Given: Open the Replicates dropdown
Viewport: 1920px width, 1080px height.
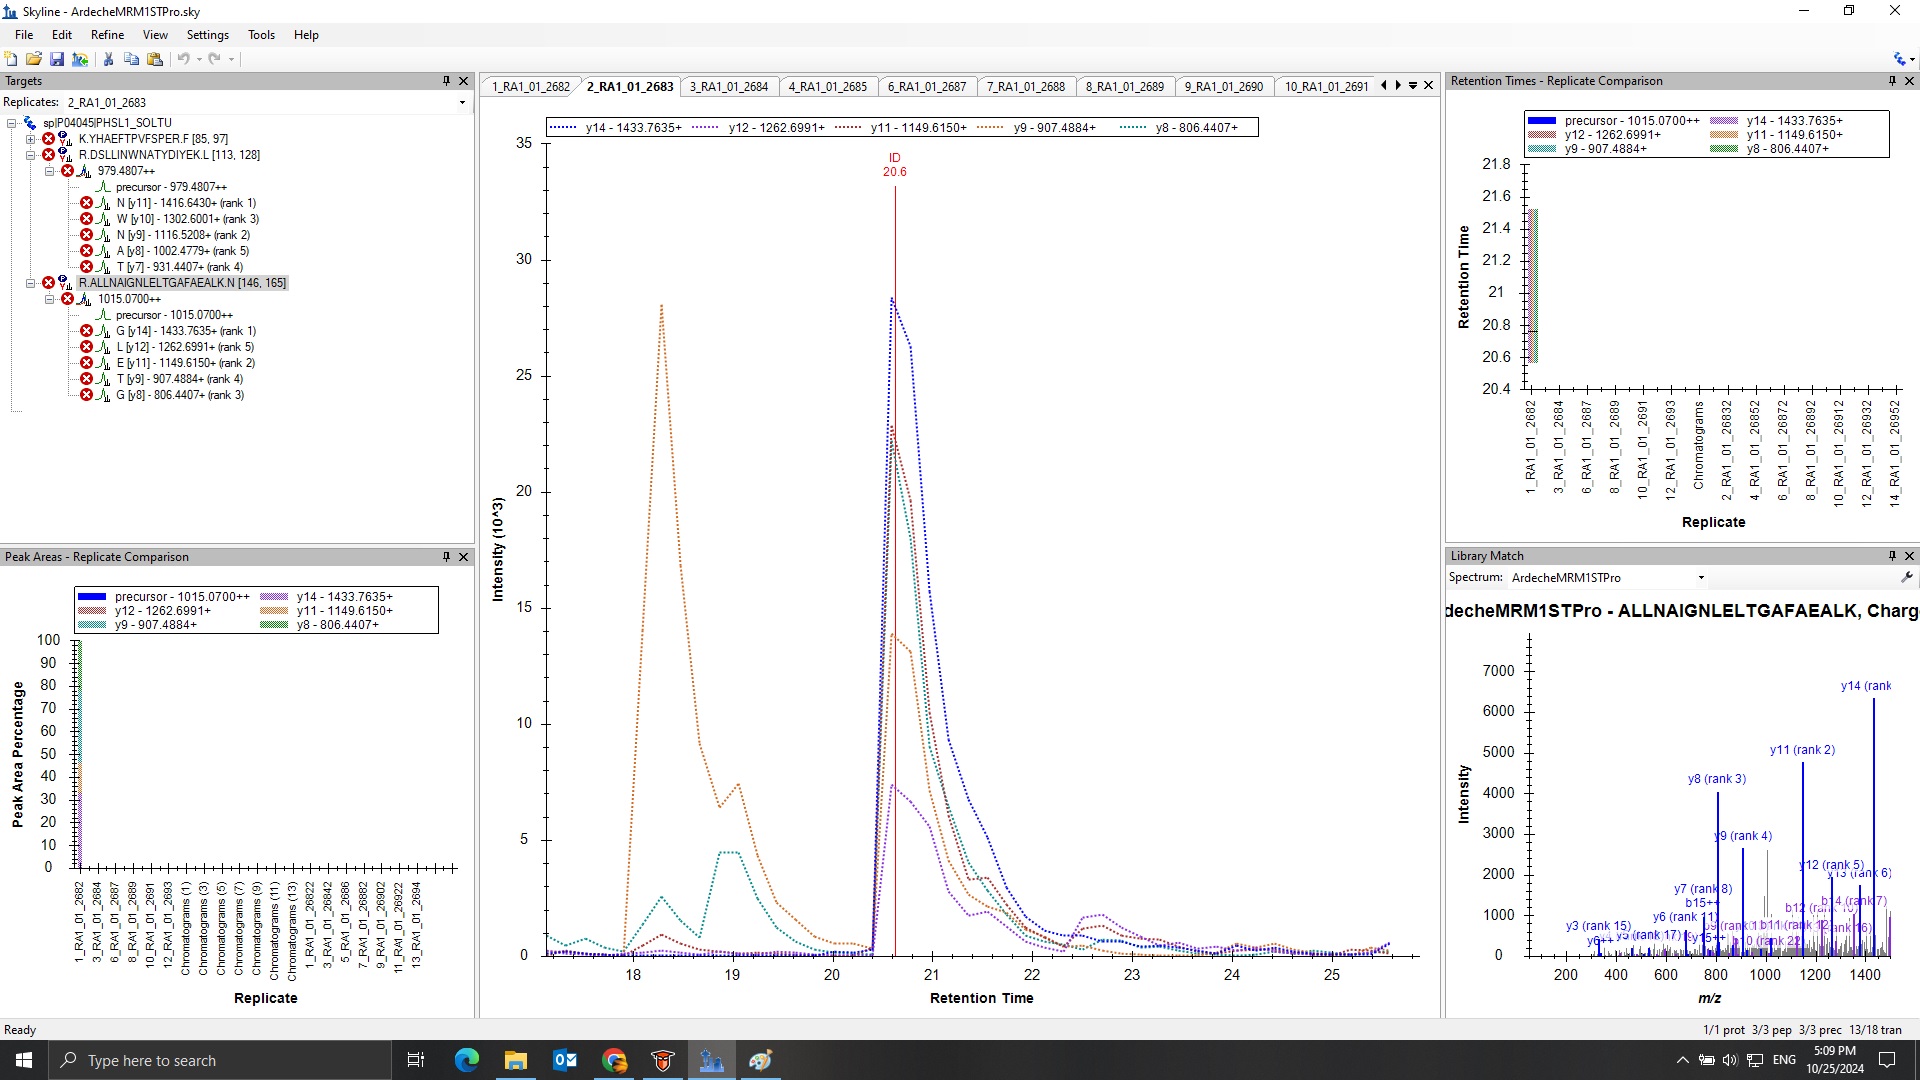Looking at the screenshot, I should 462,103.
